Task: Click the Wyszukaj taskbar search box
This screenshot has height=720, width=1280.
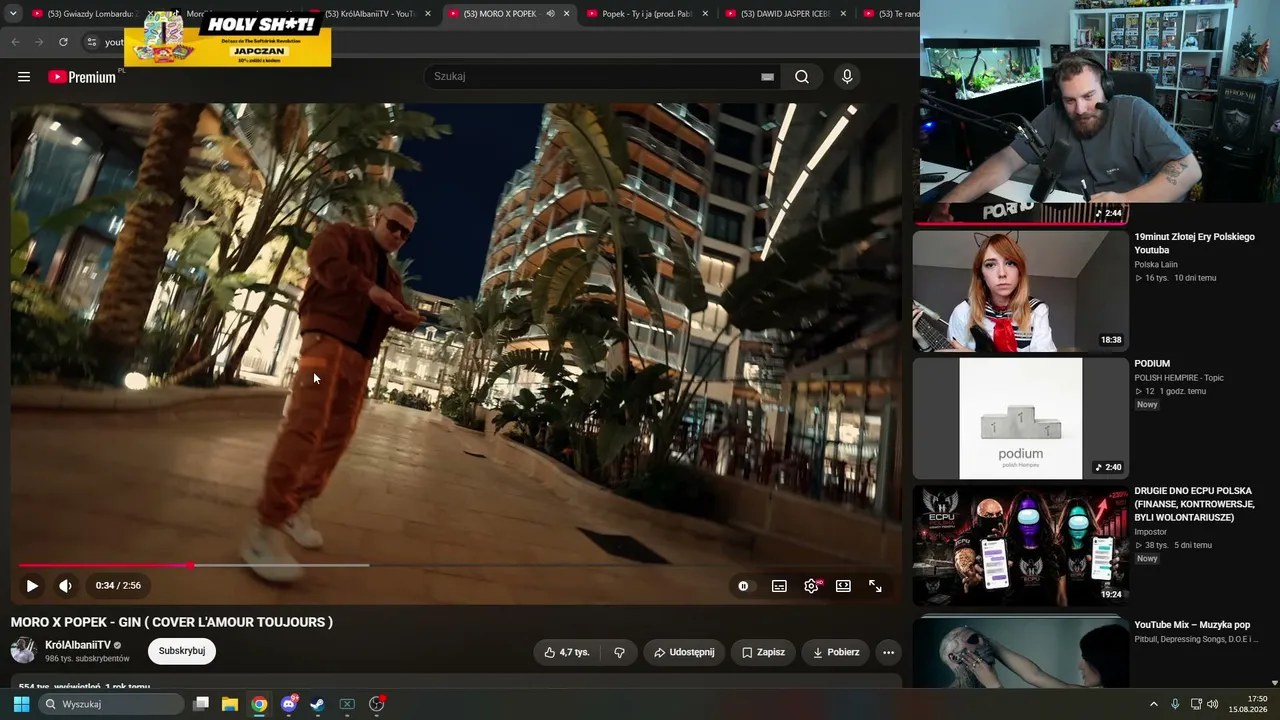Action: (x=112, y=704)
